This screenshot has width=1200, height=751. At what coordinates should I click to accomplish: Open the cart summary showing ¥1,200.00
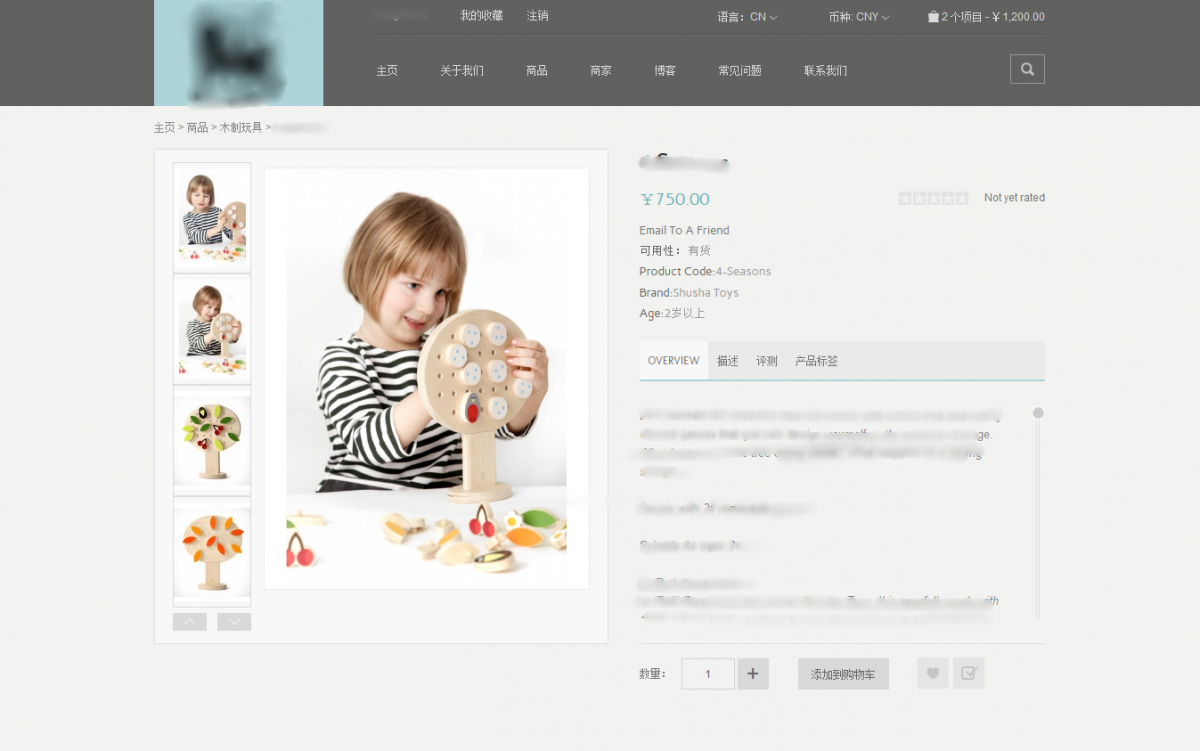[x=993, y=17]
